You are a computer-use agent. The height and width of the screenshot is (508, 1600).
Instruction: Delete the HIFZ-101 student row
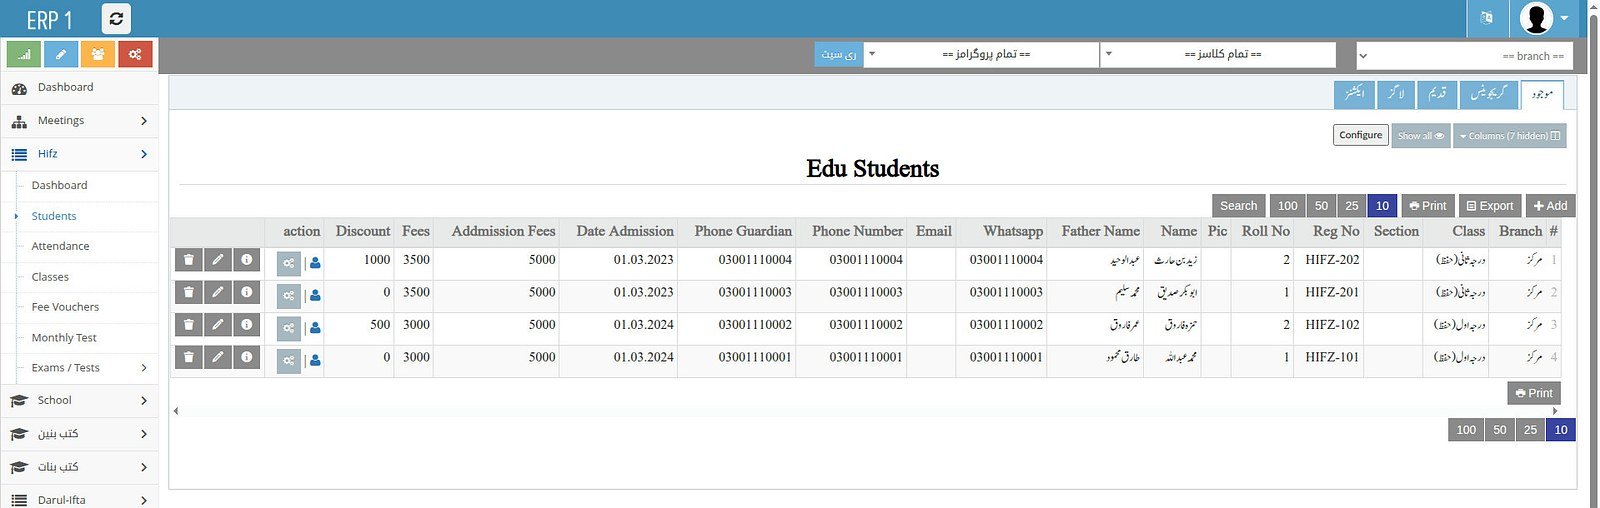pyautogui.click(x=188, y=357)
